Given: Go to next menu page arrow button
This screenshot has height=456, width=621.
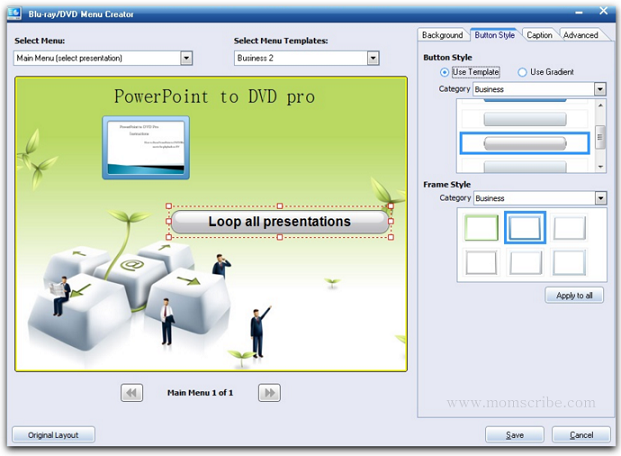Looking at the screenshot, I should (x=269, y=393).
